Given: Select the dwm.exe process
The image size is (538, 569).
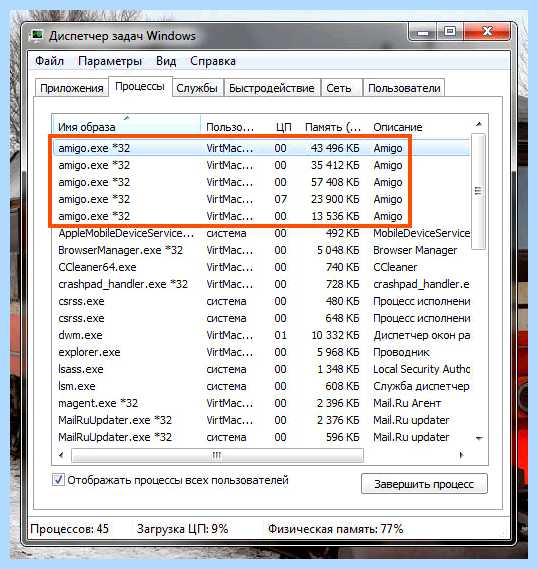Looking at the screenshot, I should pos(262,335).
